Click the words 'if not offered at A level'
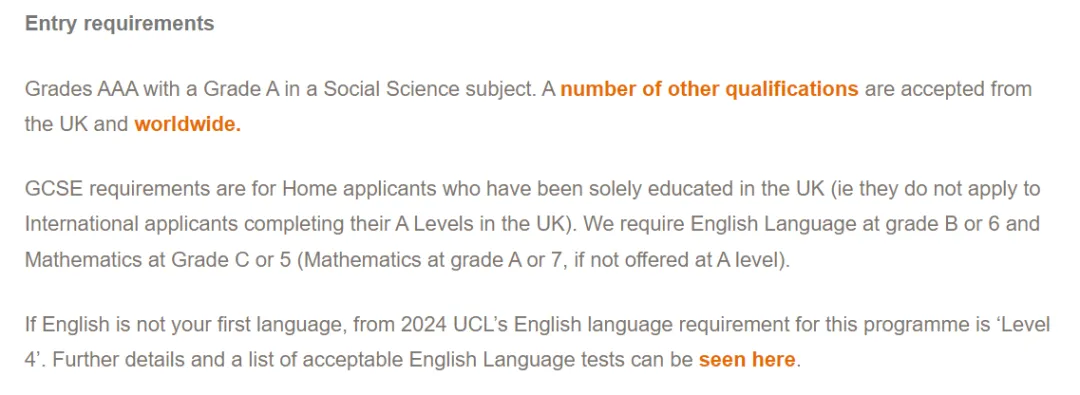The image size is (1080, 395). point(674,261)
